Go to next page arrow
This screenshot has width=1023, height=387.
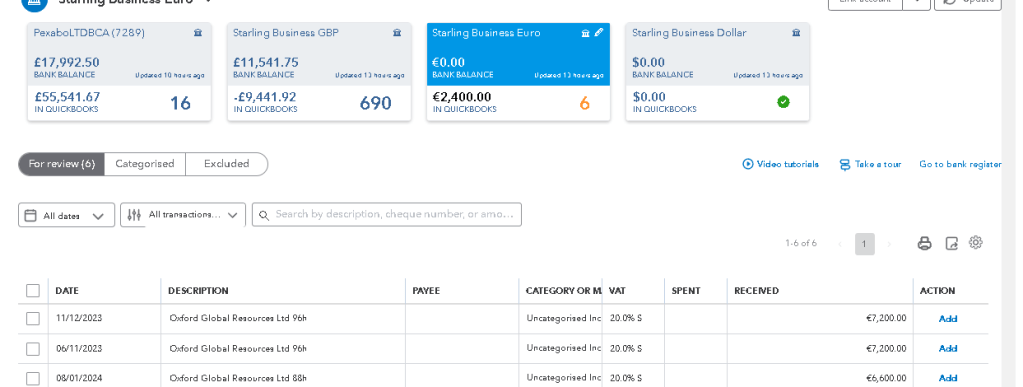(x=889, y=244)
